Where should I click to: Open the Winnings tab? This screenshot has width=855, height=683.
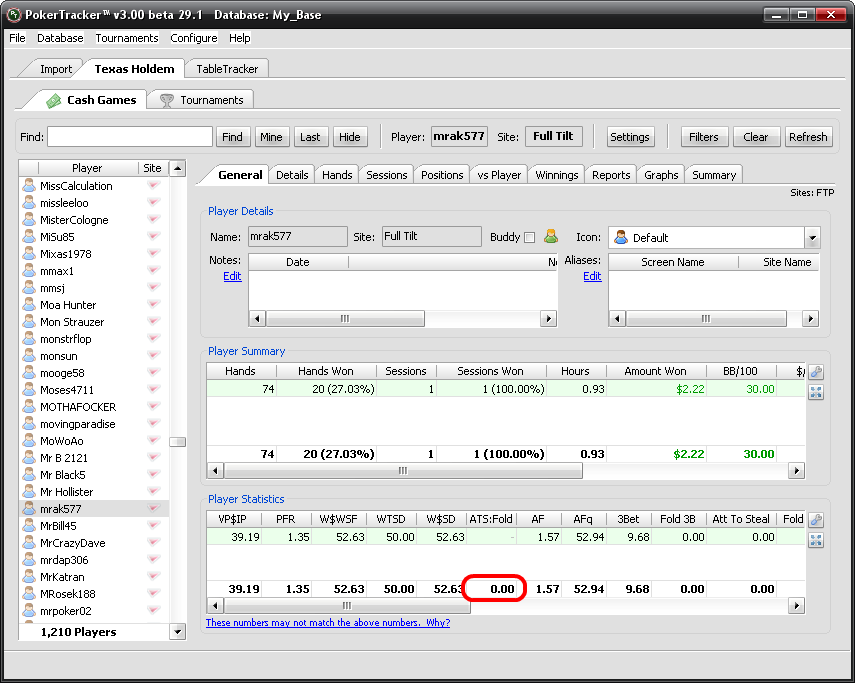coord(557,175)
